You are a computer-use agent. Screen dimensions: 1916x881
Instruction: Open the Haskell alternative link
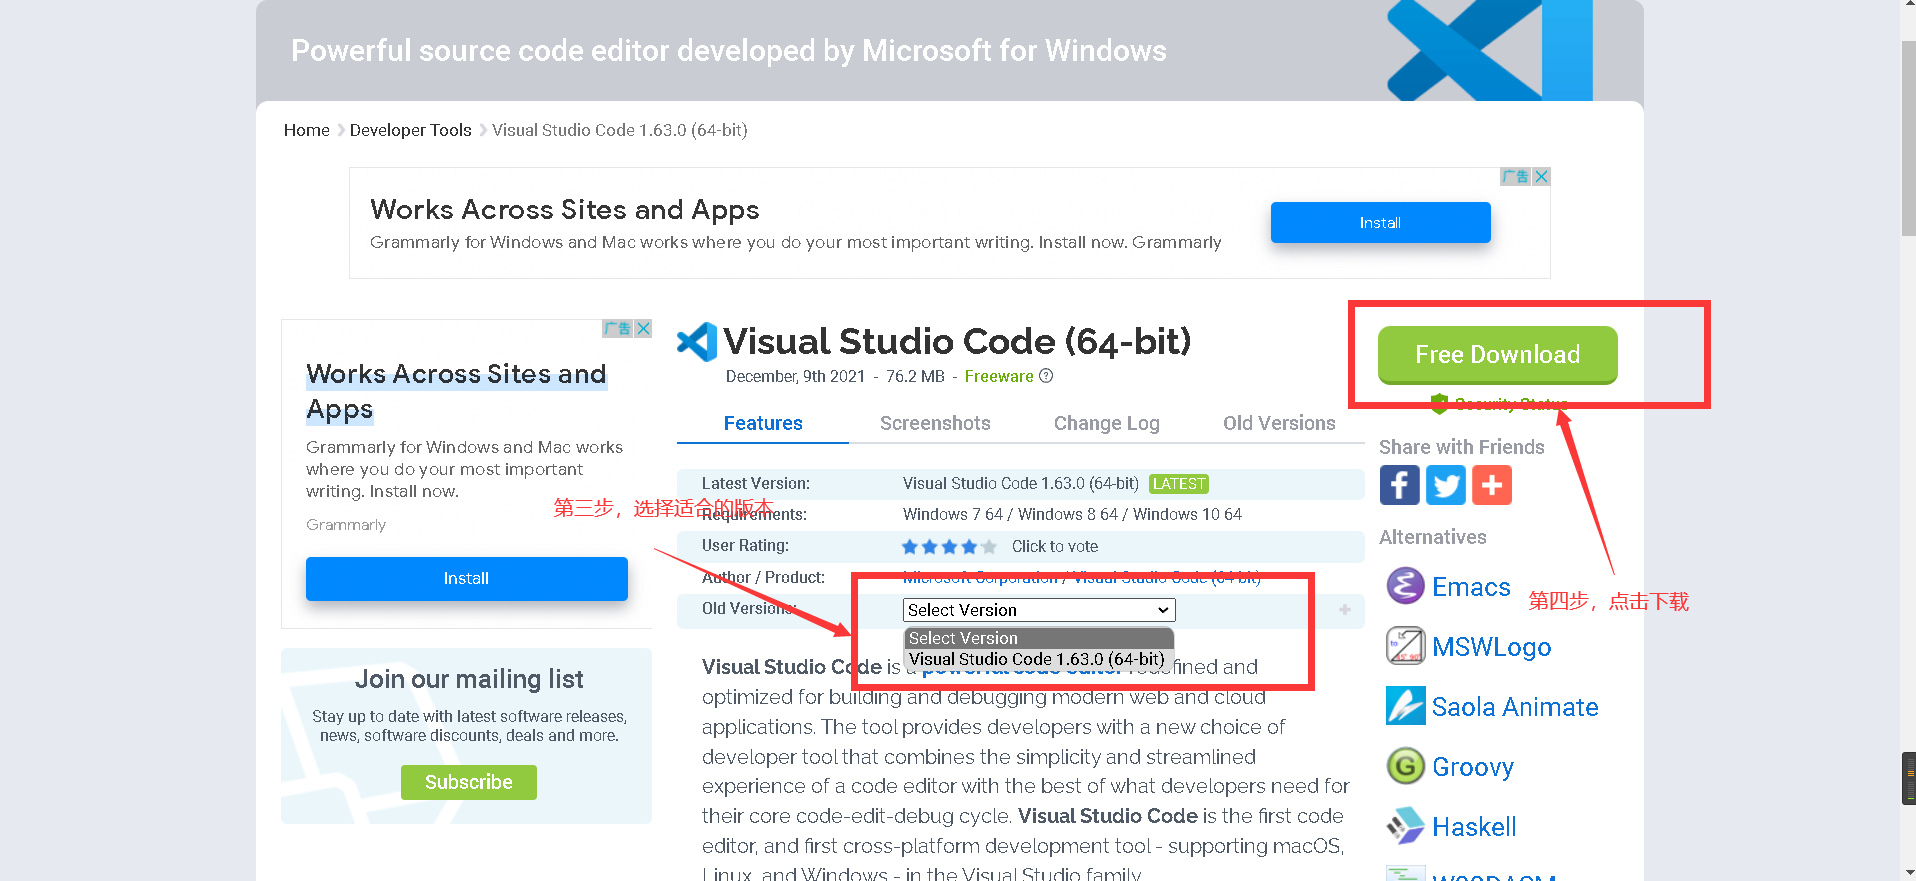coord(1474,827)
